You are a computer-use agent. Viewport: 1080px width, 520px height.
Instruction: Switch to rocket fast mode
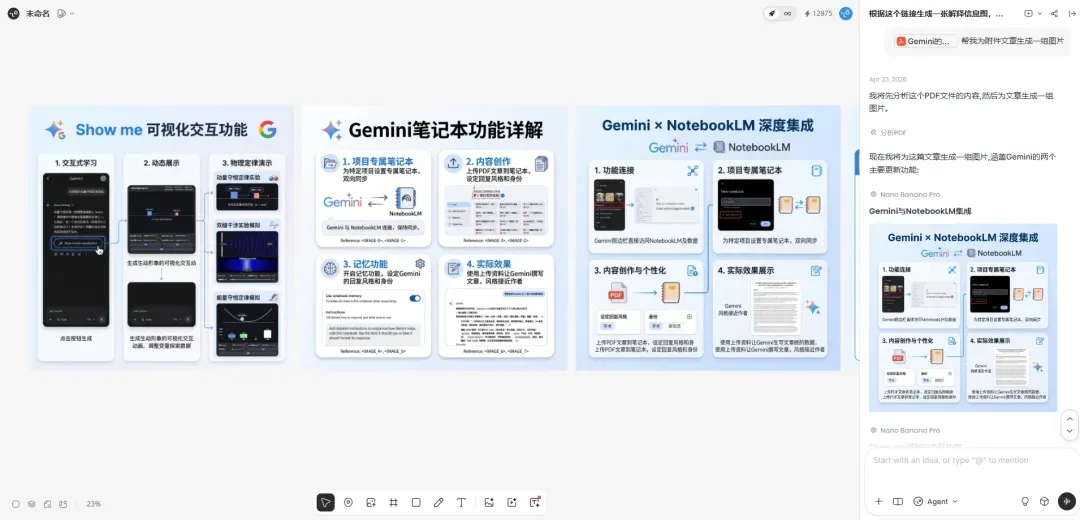[772, 13]
